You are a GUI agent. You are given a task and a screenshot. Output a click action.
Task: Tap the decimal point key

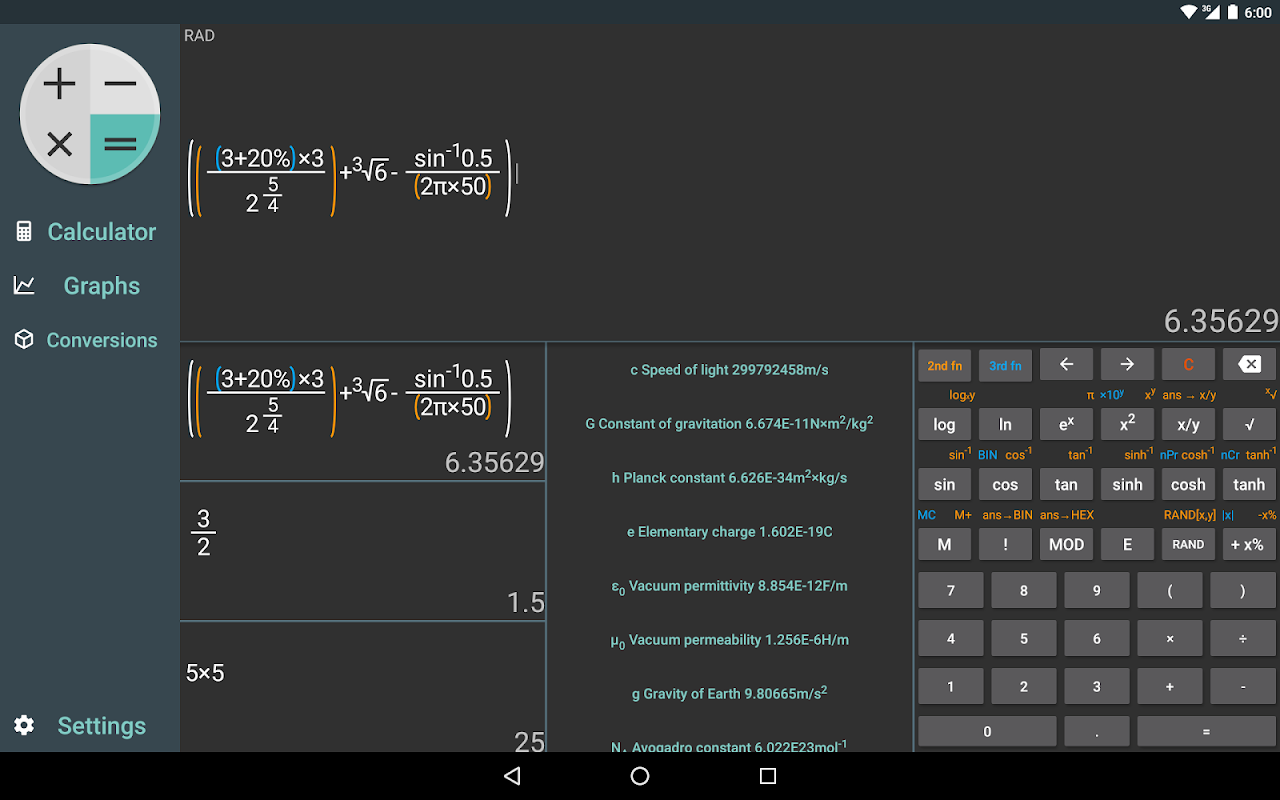point(1096,731)
